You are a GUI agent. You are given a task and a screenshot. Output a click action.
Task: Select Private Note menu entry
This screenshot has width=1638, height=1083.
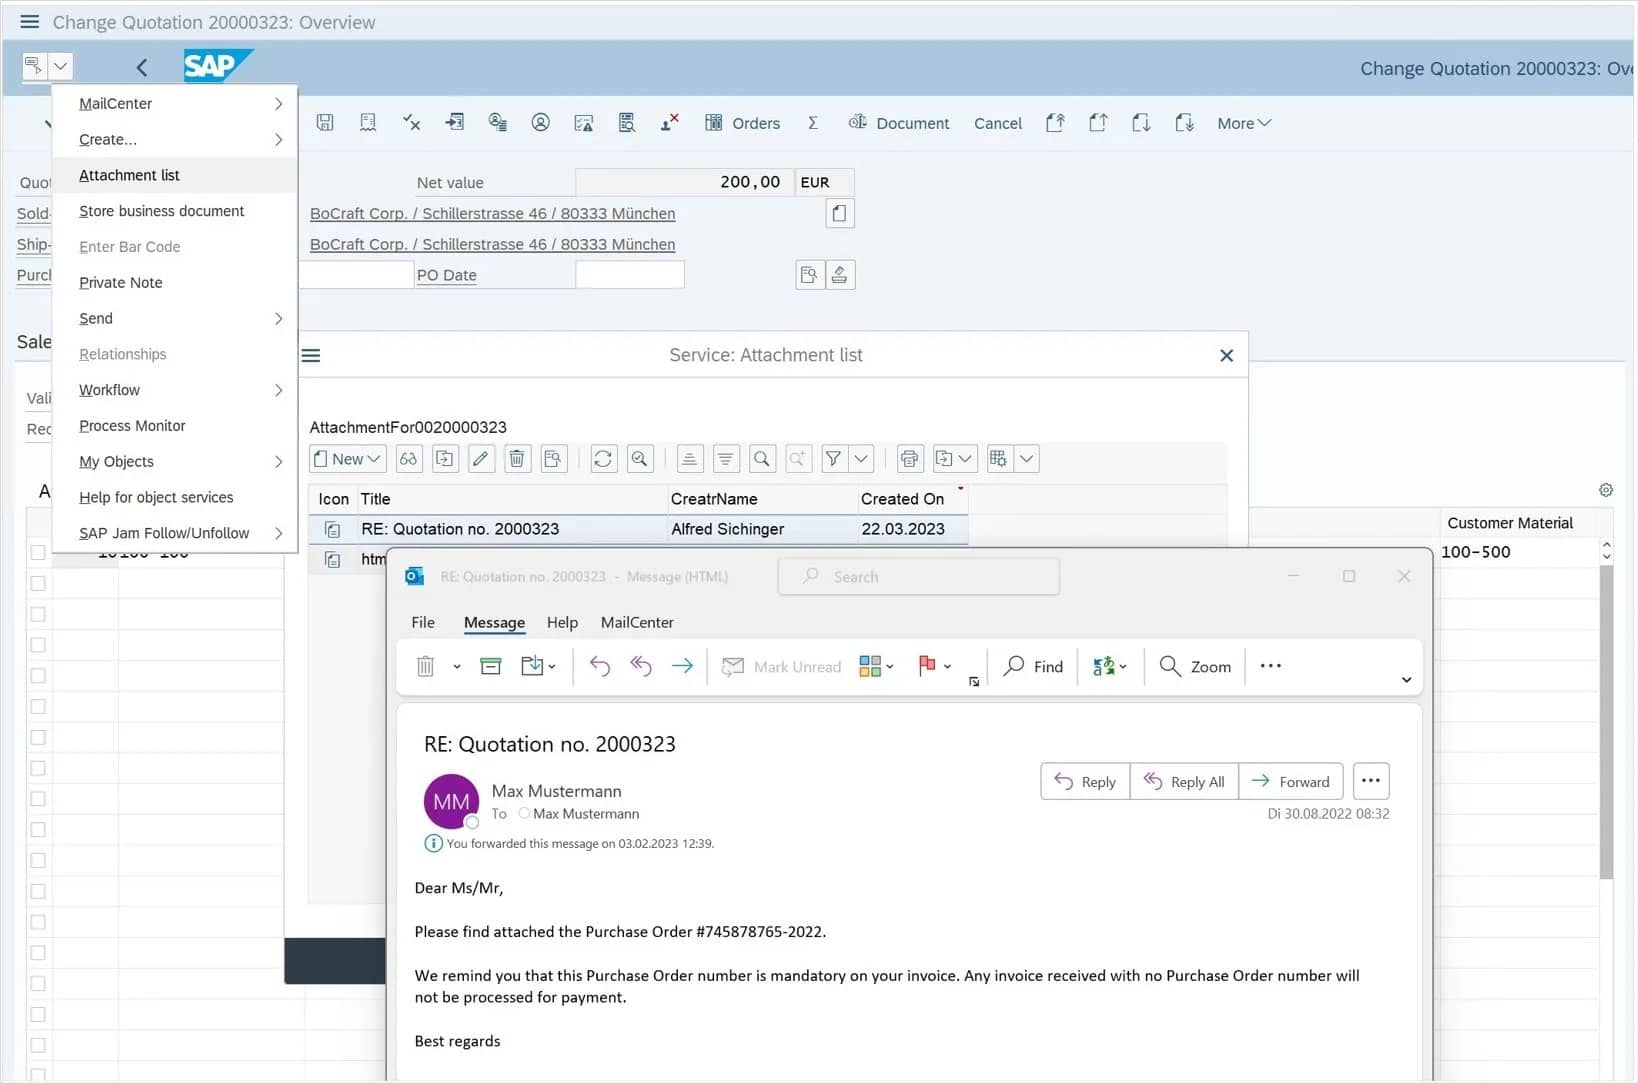175,282
